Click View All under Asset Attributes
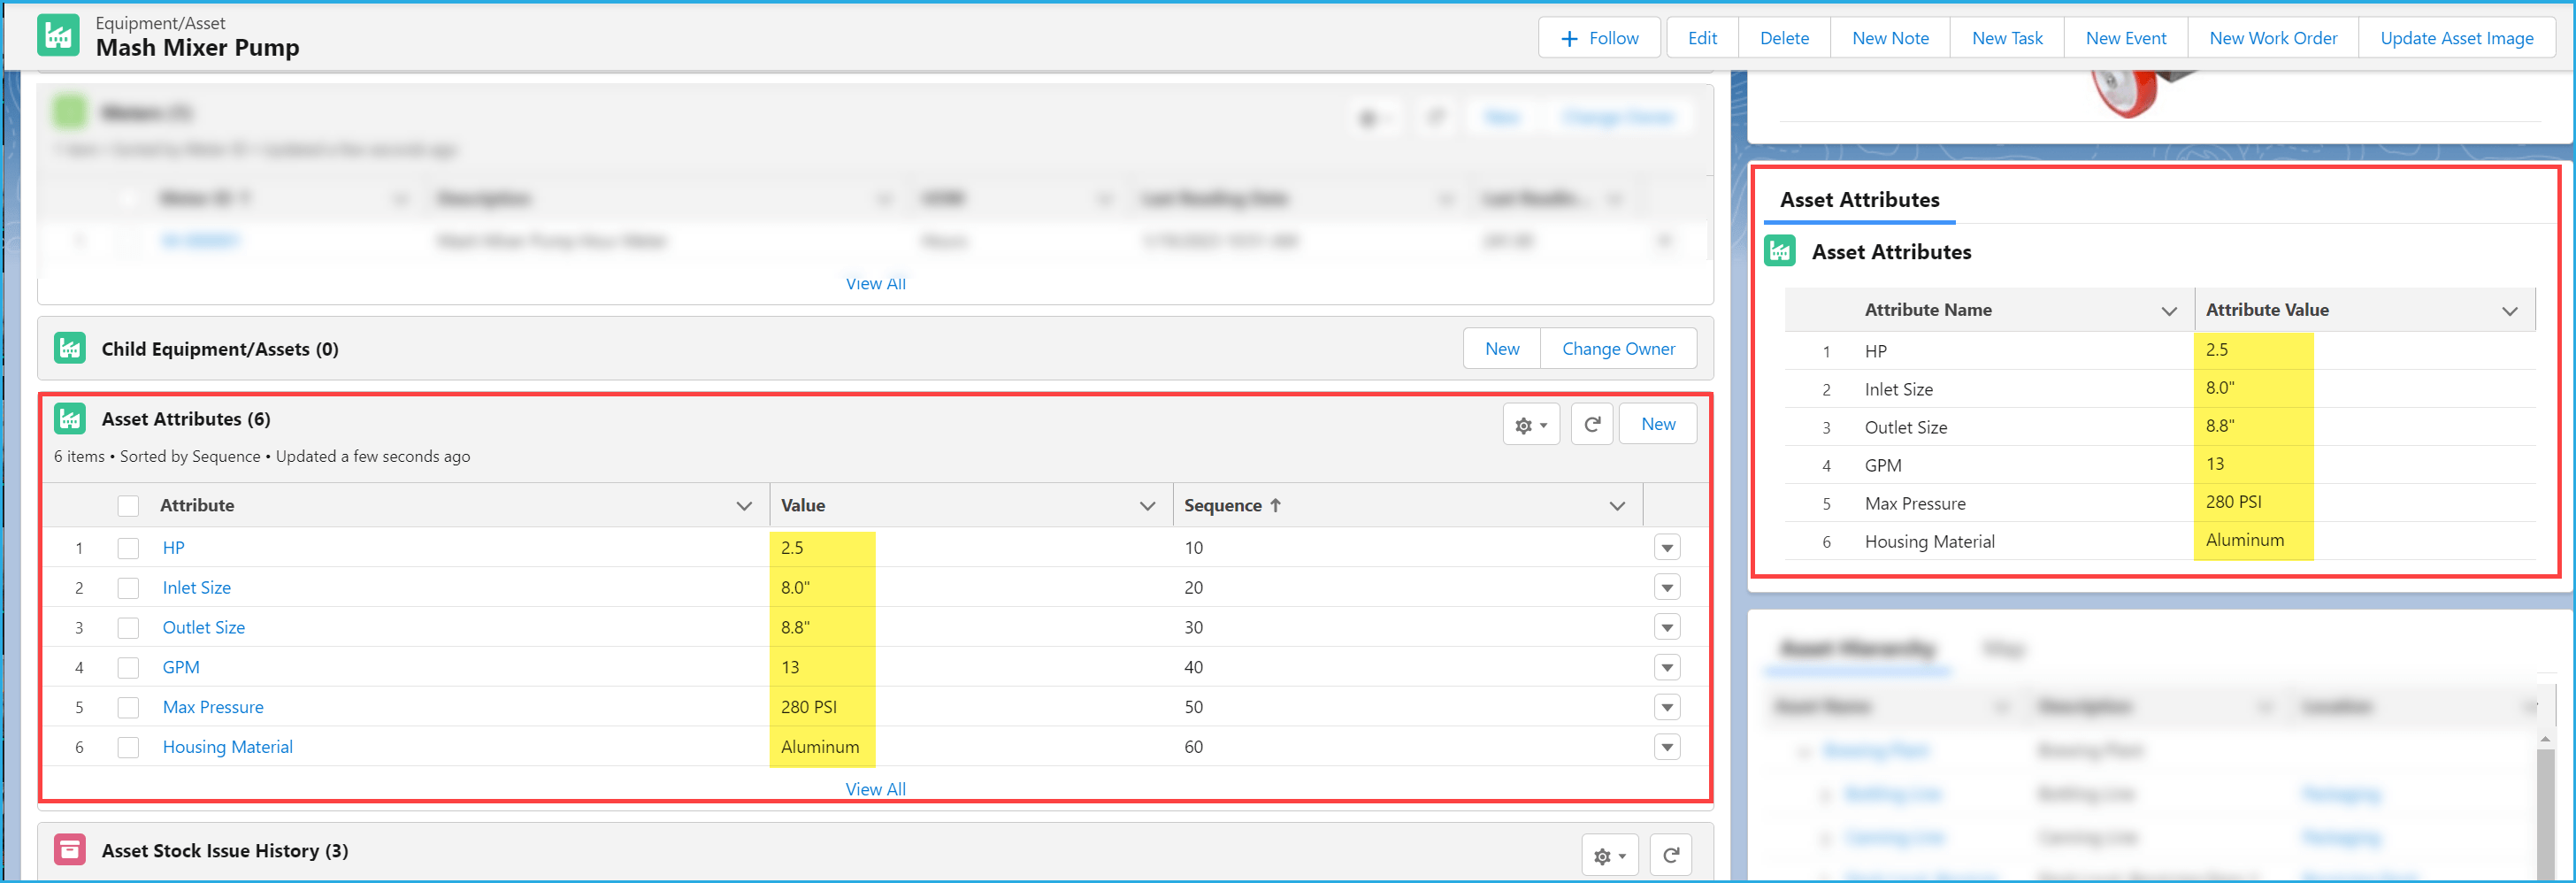The image size is (2576, 883). pos(875,788)
